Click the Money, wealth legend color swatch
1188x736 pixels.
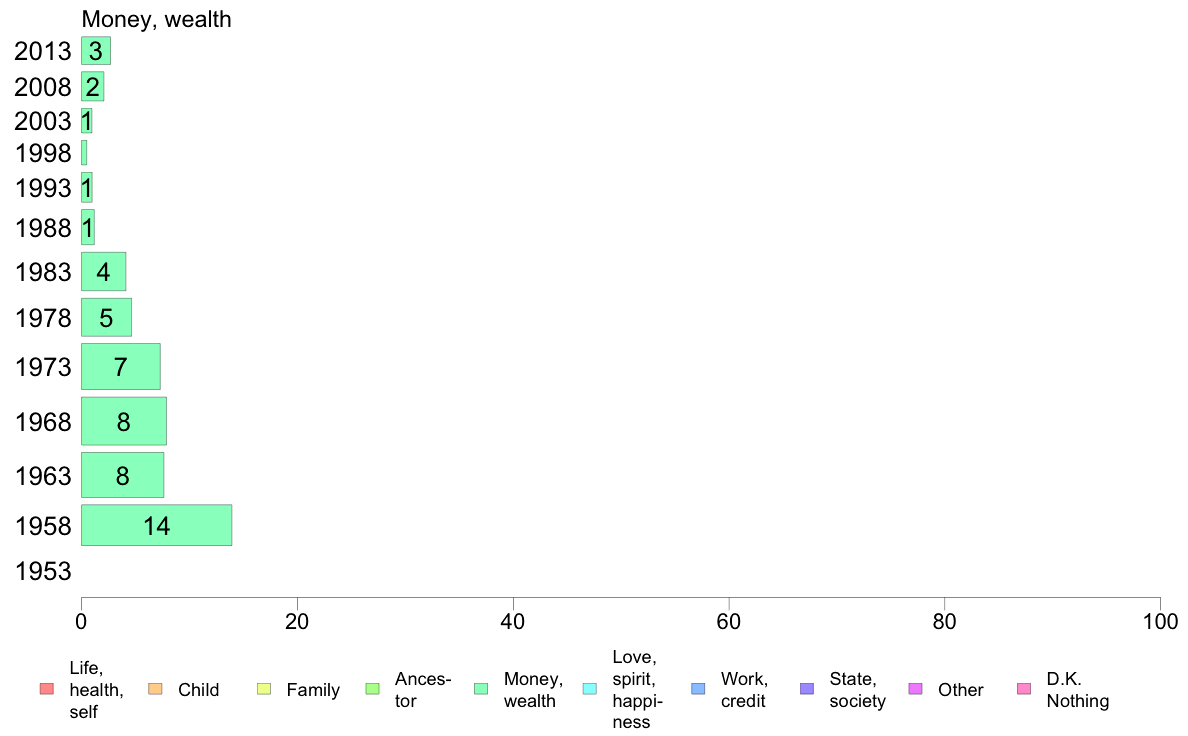[x=480, y=689]
